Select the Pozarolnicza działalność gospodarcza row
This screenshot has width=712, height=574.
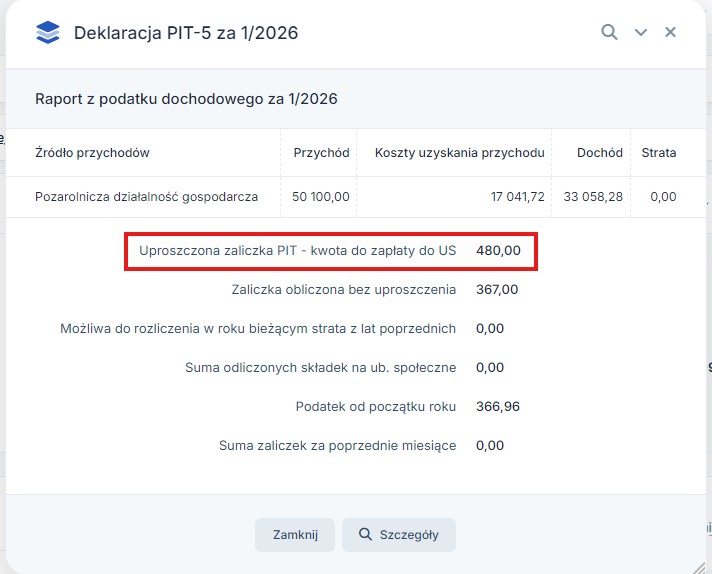click(x=146, y=197)
